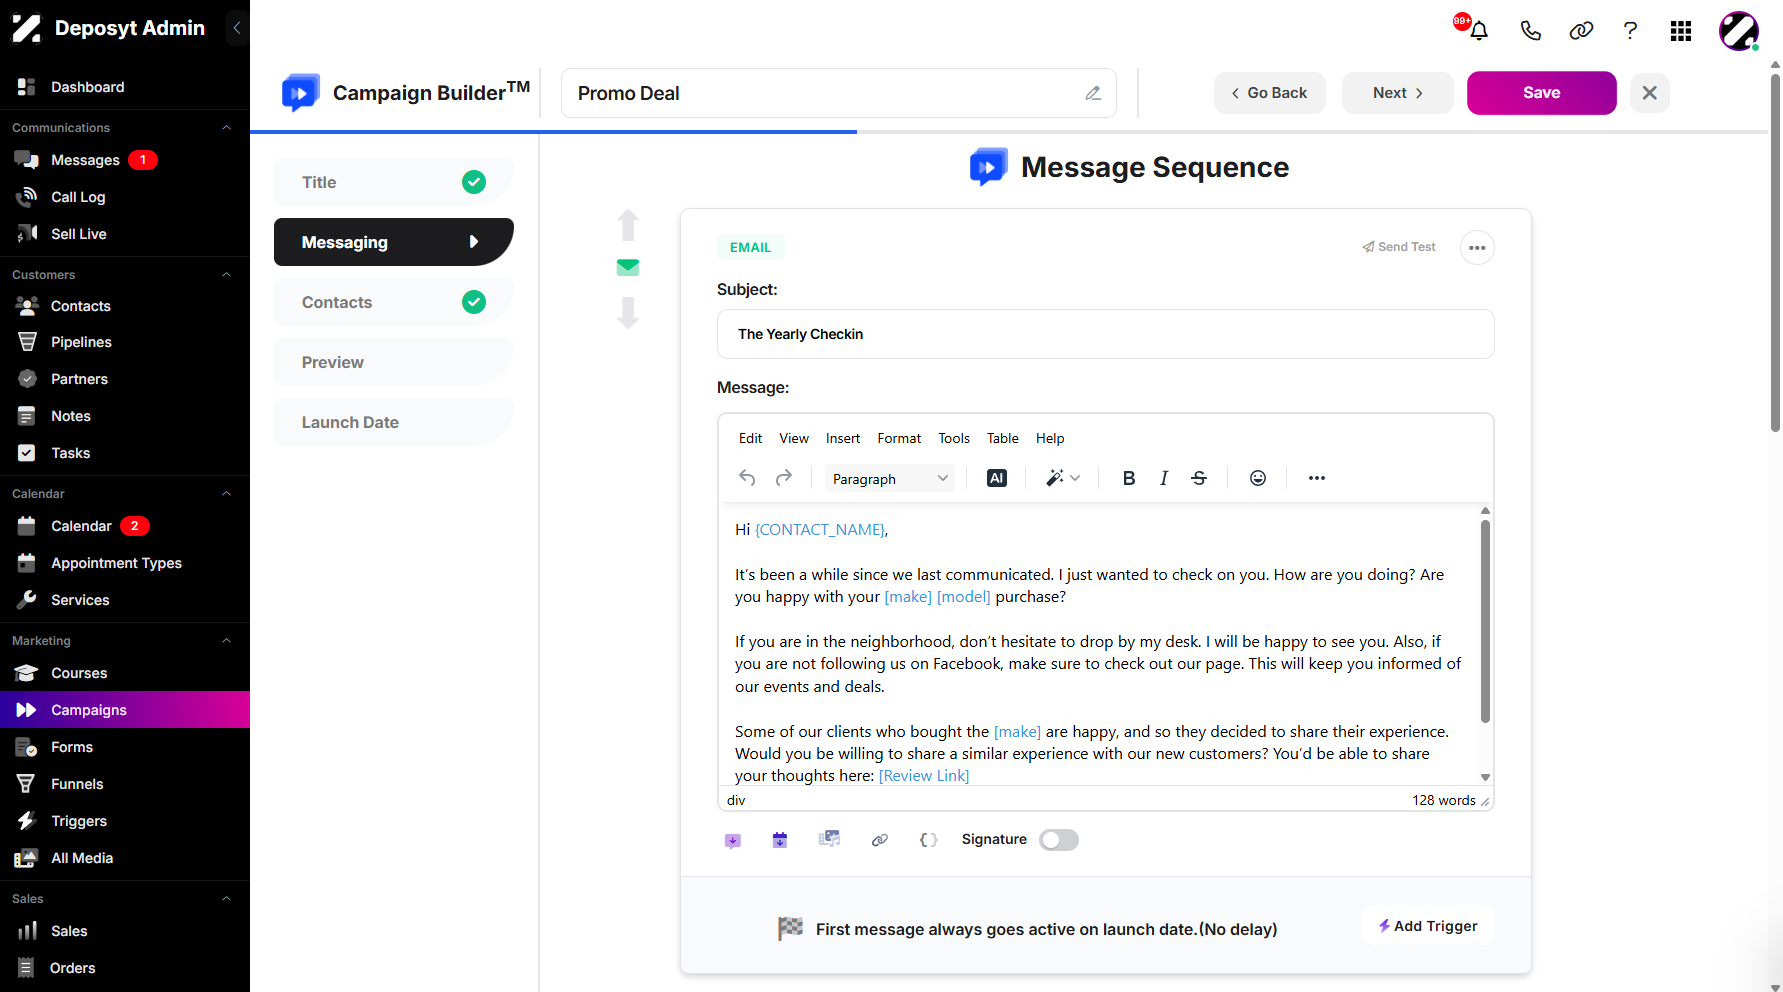Open the help question mark icon
Image resolution: width=1783 pixels, height=992 pixels.
click(1630, 31)
